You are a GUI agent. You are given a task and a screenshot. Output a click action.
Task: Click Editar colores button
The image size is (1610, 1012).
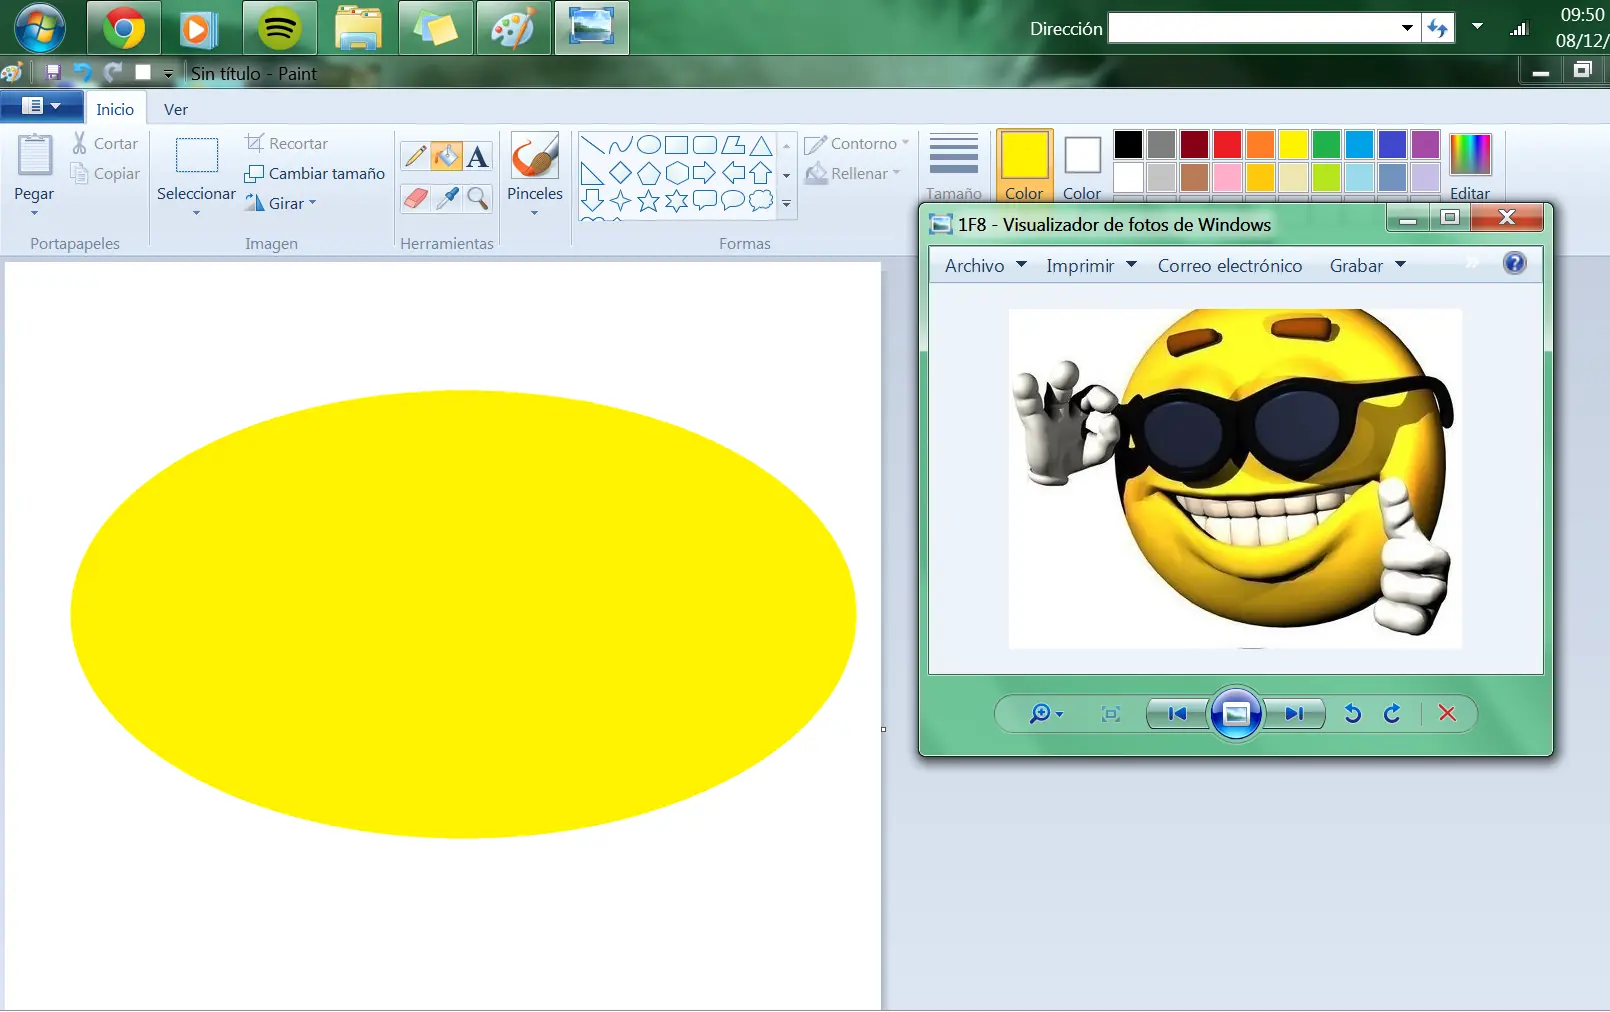point(1470,166)
